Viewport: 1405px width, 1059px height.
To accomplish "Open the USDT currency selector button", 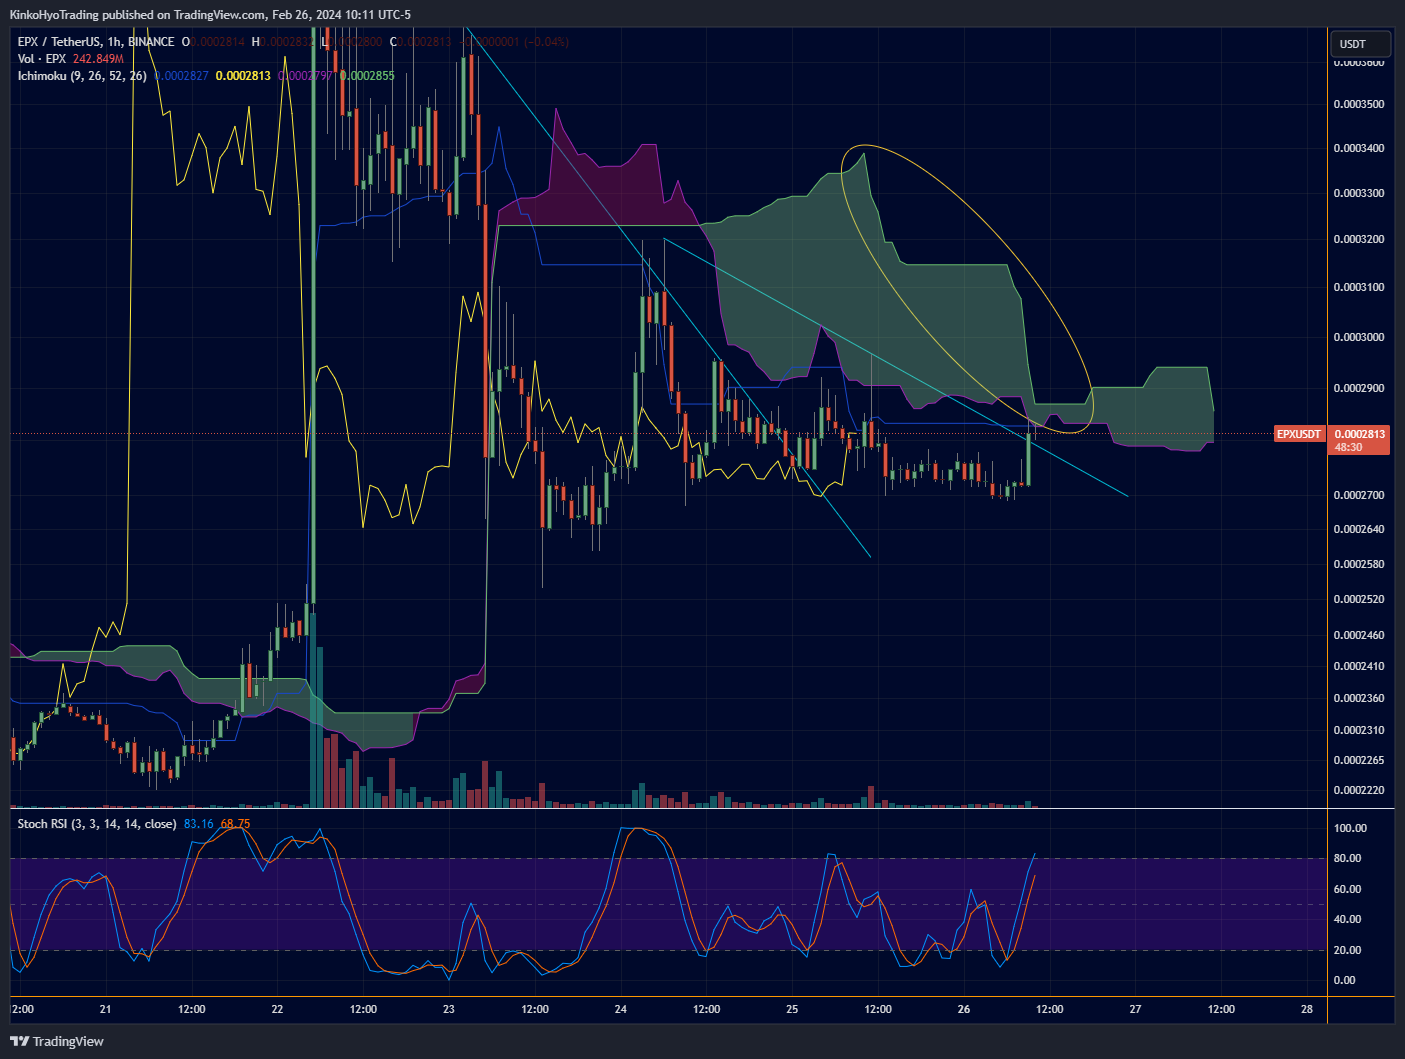I will (x=1360, y=44).
